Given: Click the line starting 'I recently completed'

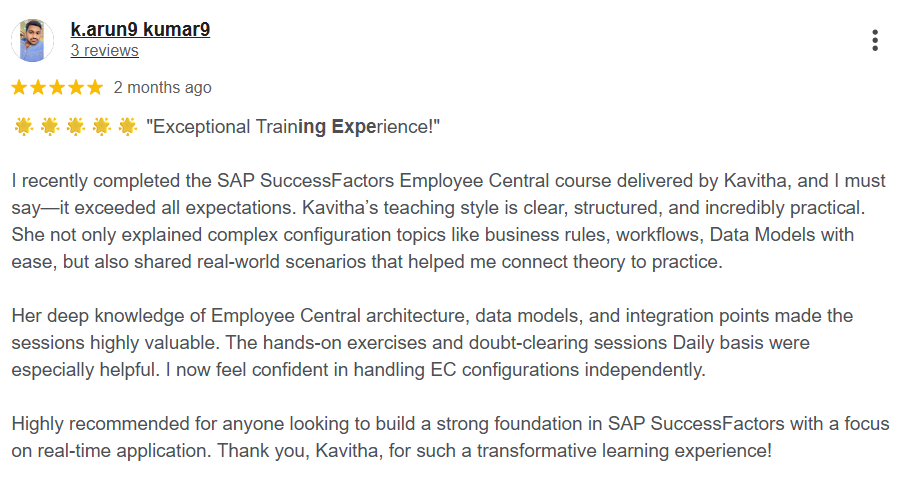Looking at the screenshot, I should (x=448, y=181).
